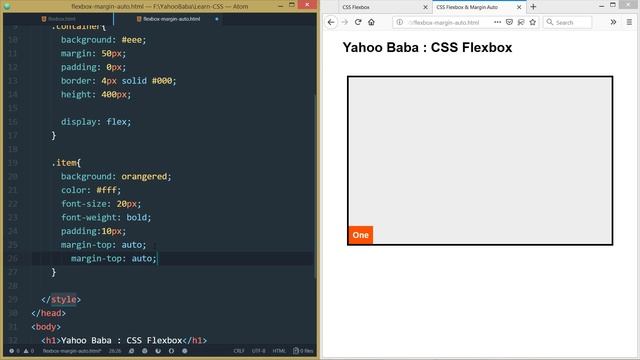The image size is (640, 360).
Task: Click the Firefox forward arrow
Action: coord(344,22)
